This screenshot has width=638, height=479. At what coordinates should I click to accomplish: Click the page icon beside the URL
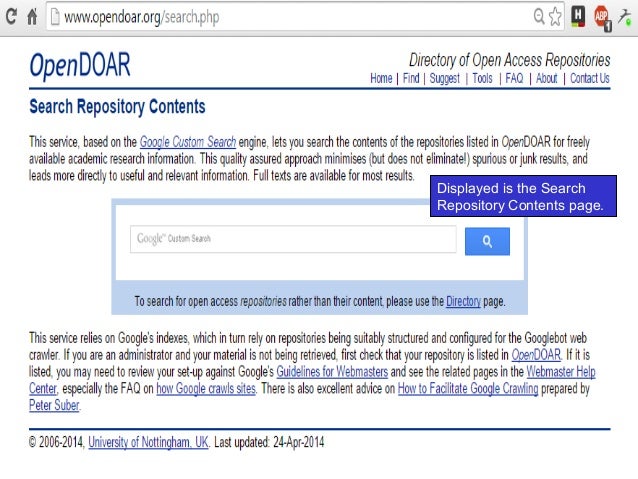coord(55,17)
